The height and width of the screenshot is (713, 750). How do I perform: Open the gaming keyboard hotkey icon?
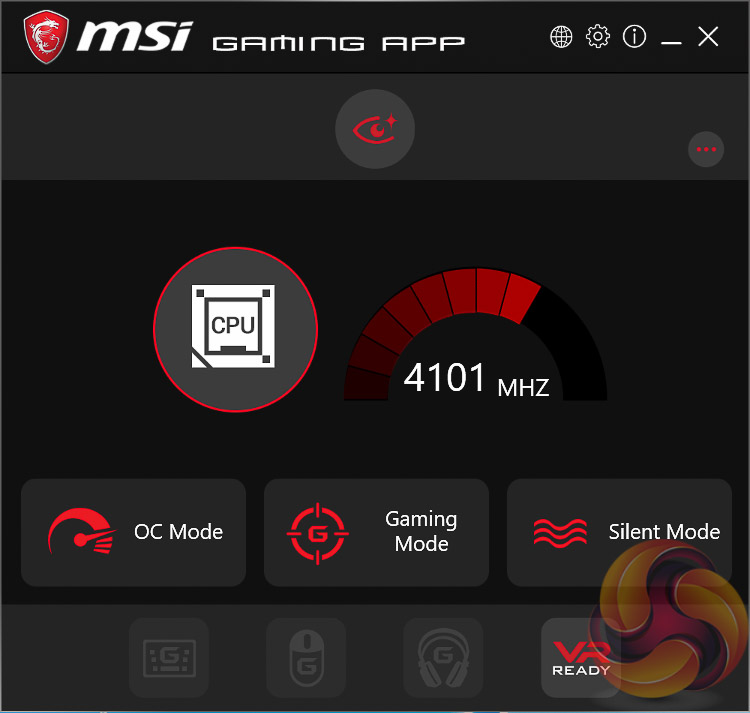point(169,658)
